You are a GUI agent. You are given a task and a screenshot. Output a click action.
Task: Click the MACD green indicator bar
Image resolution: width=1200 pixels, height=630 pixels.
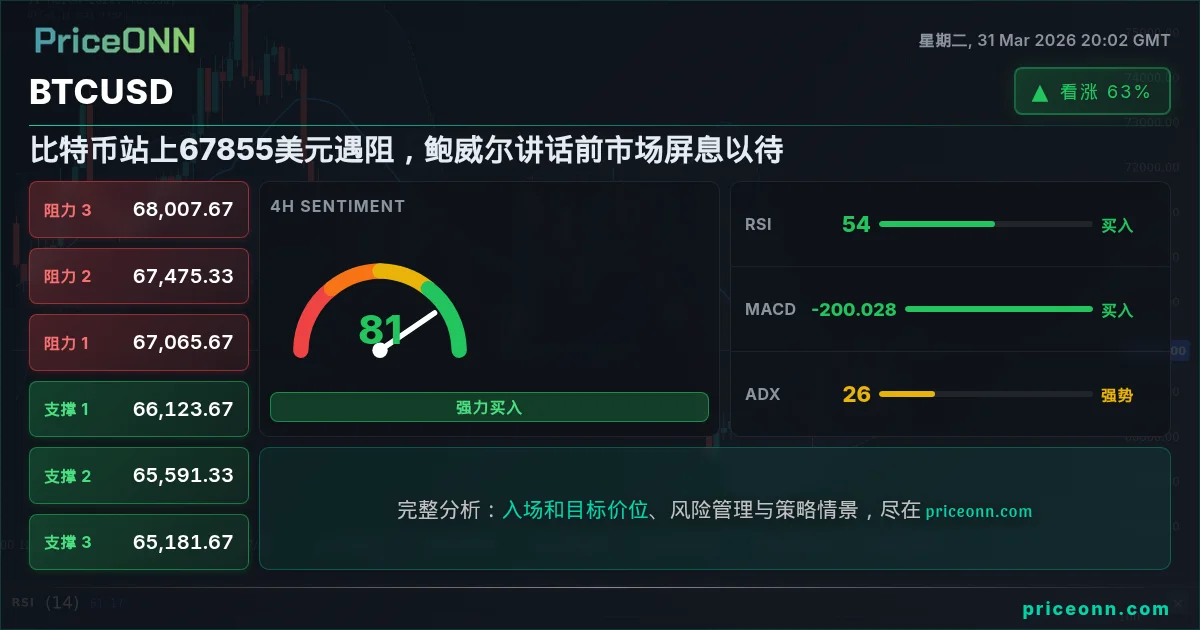pos(998,309)
